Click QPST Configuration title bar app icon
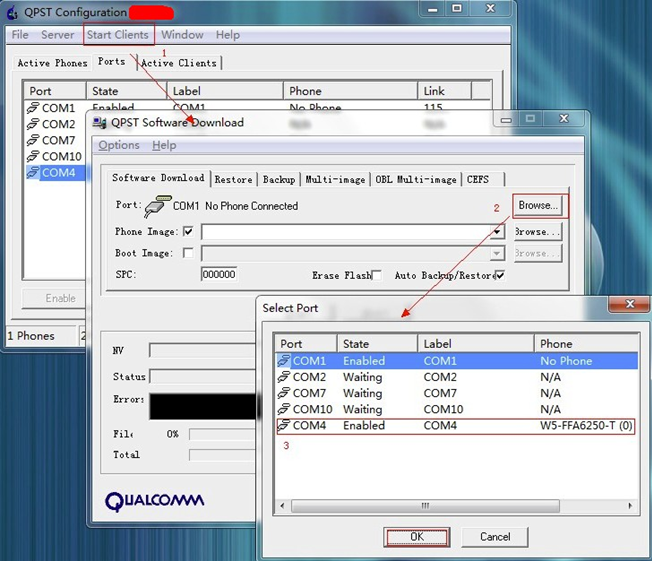Viewport: 652px width, 561px height. [x=12, y=13]
